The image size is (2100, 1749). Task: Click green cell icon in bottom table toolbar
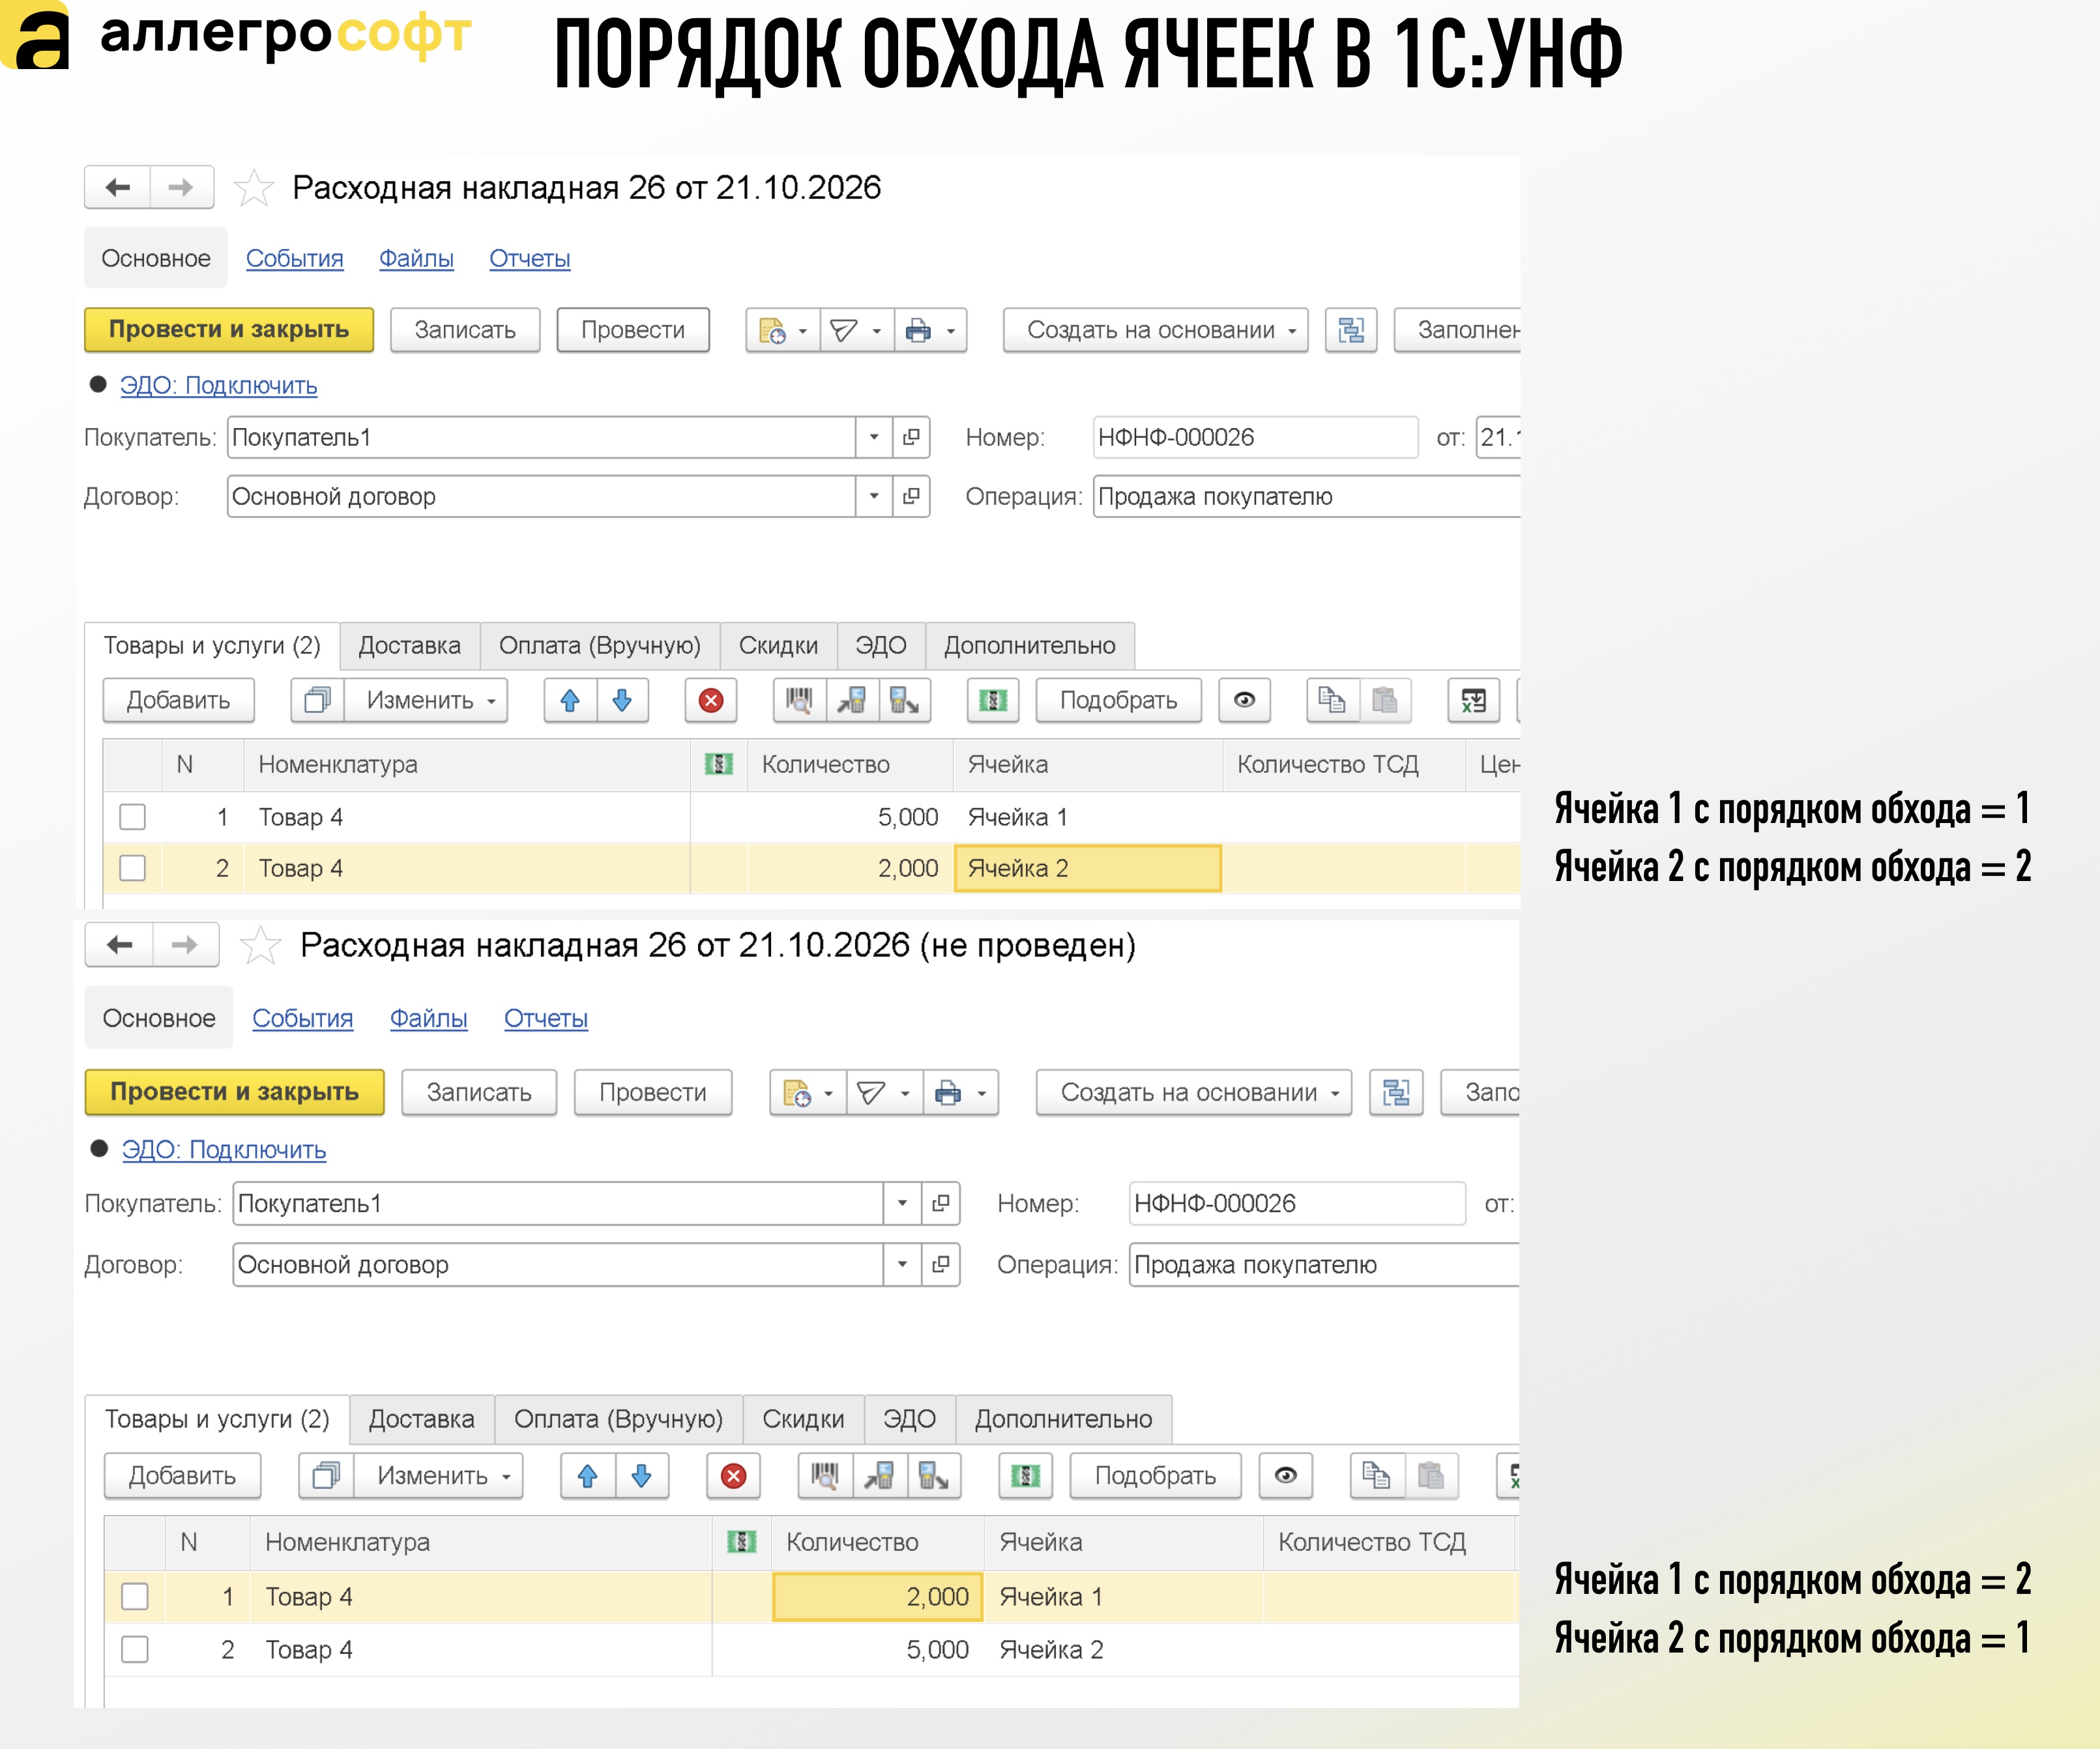1026,1476
